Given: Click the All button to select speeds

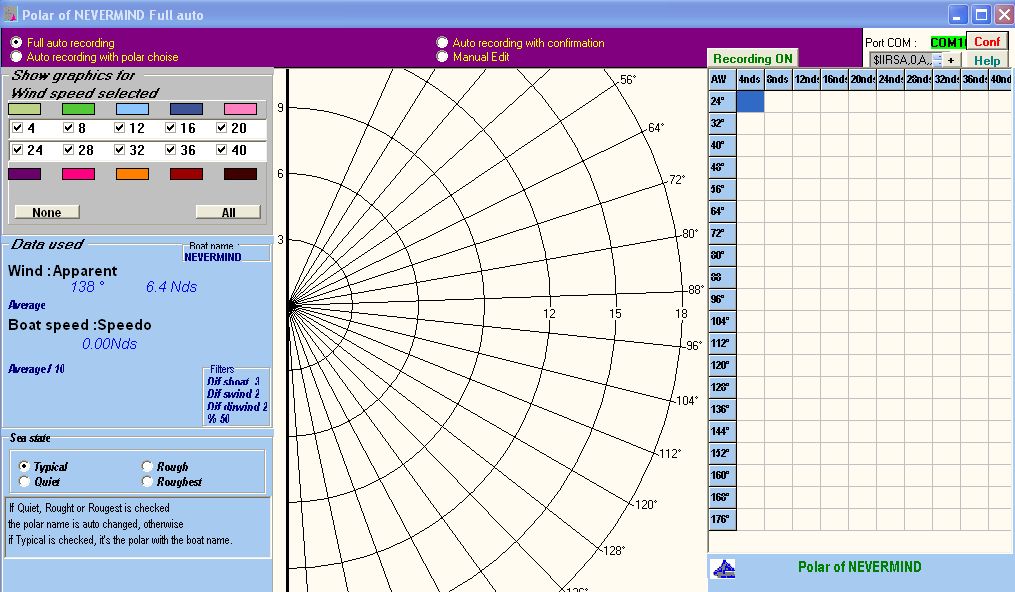Looking at the screenshot, I should (228, 212).
